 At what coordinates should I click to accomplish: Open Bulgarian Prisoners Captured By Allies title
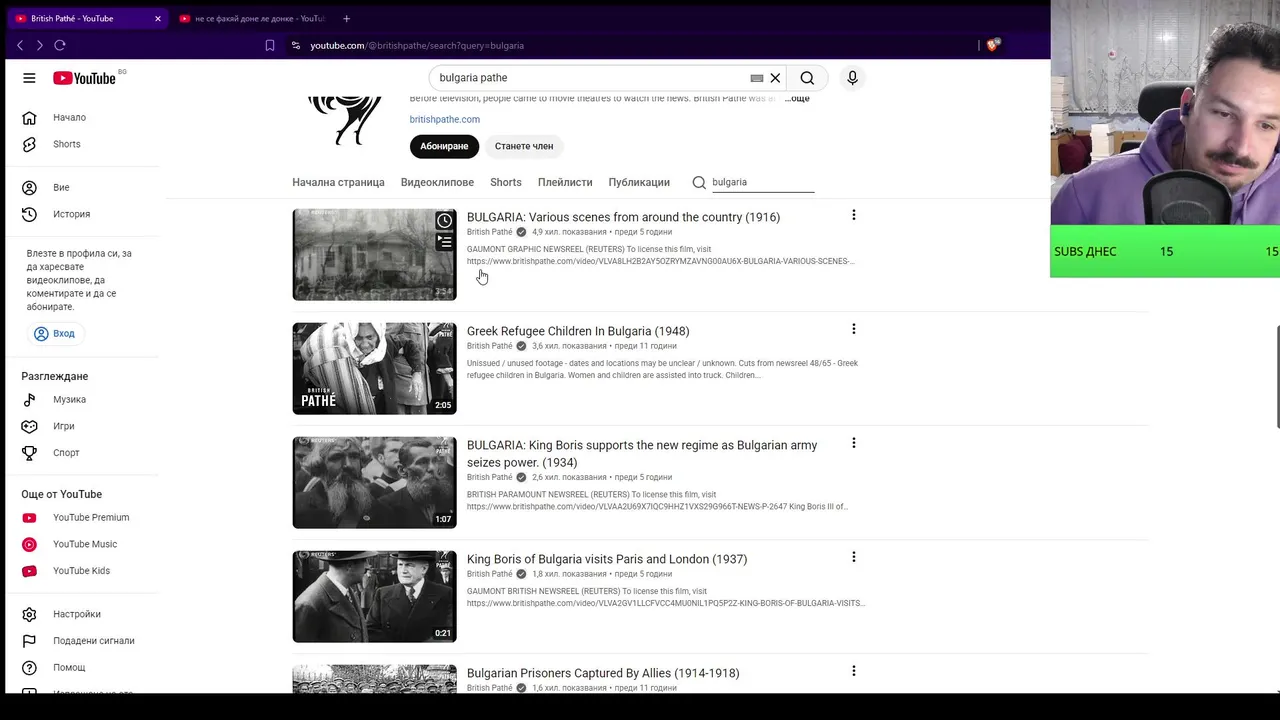pos(603,673)
